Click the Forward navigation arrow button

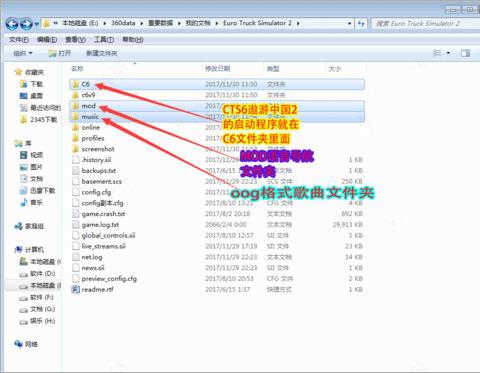pyautogui.click(x=26, y=24)
